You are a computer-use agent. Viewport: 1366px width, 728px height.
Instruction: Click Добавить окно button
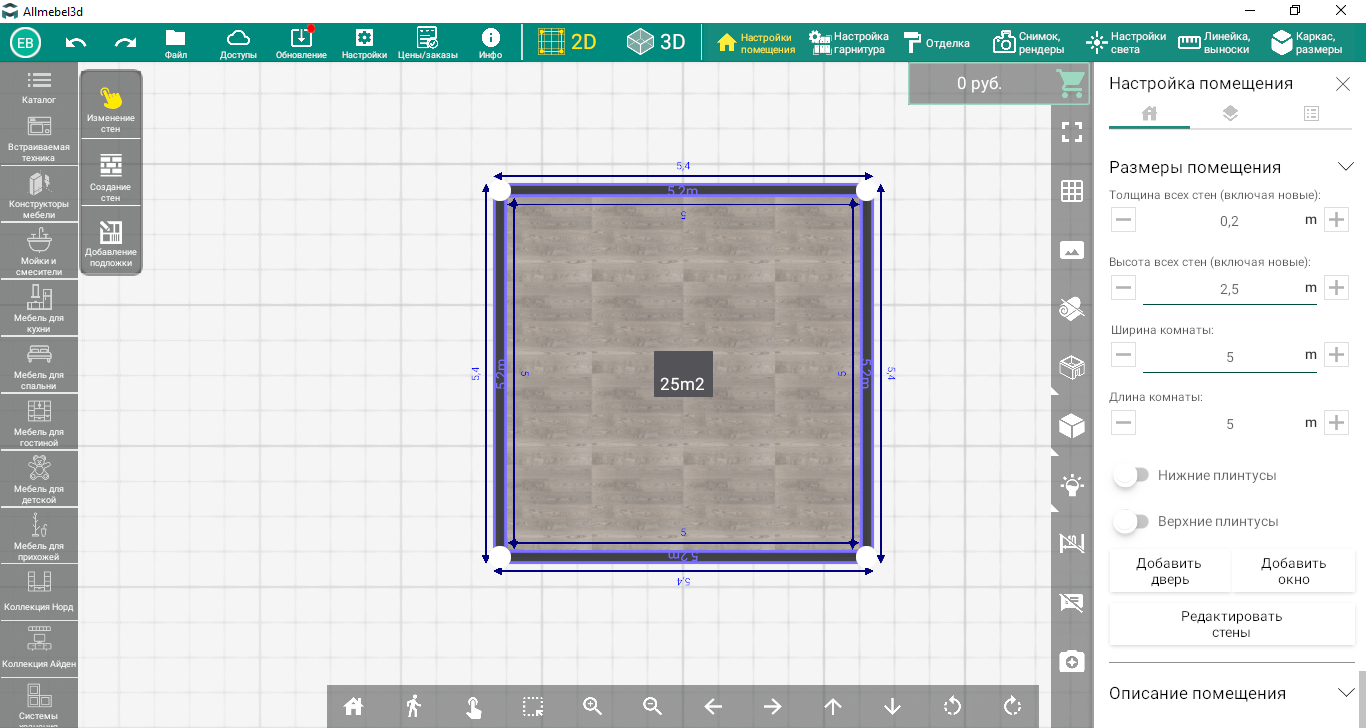(x=1293, y=571)
